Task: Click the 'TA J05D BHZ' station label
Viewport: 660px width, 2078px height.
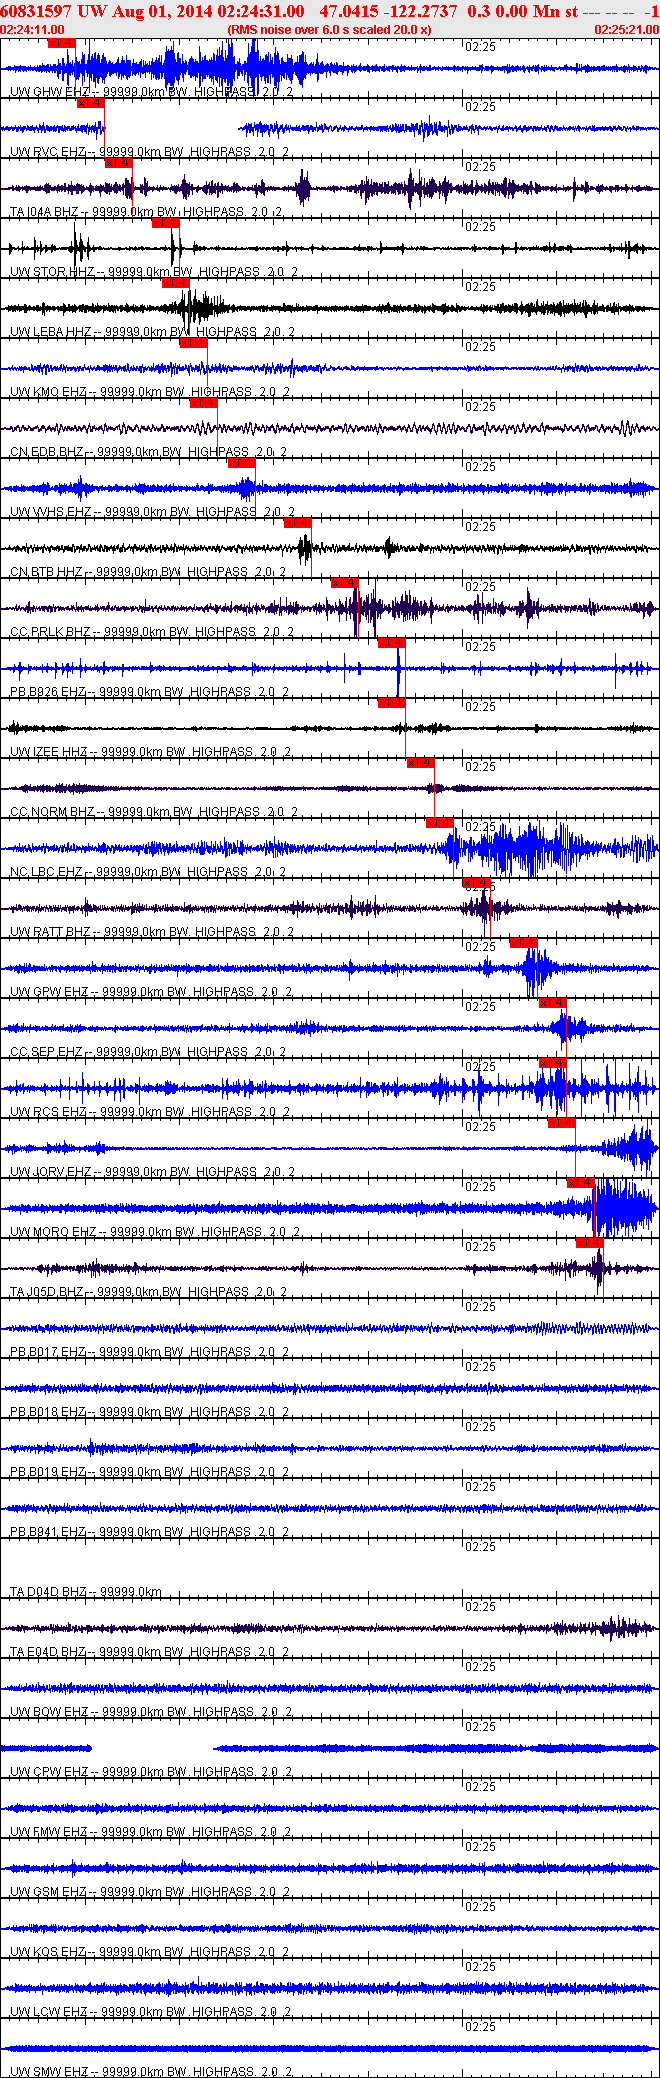Action: point(47,1292)
